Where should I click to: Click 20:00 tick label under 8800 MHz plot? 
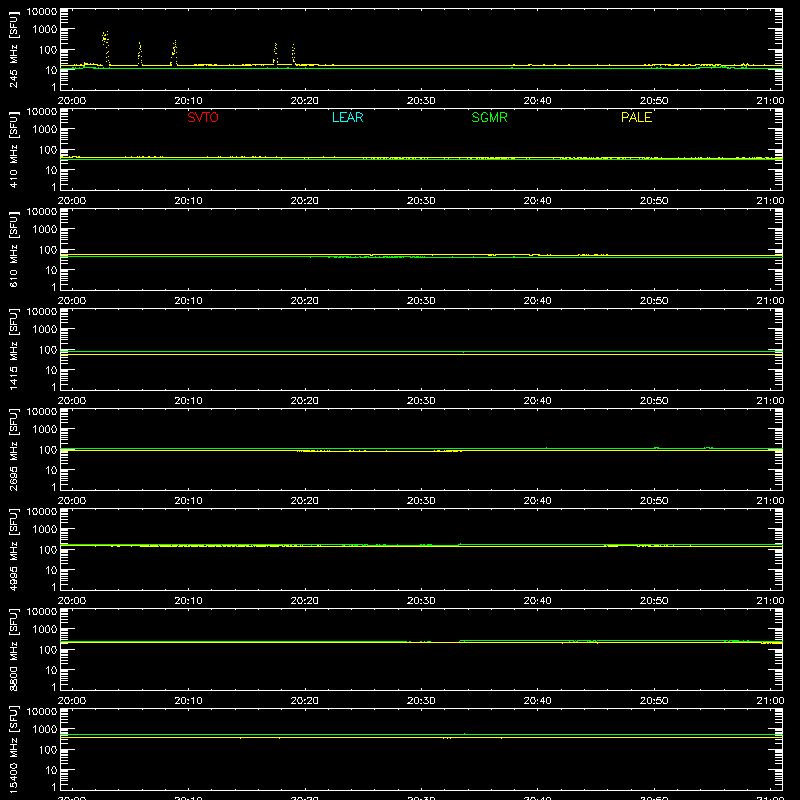pyautogui.click(x=71, y=701)
